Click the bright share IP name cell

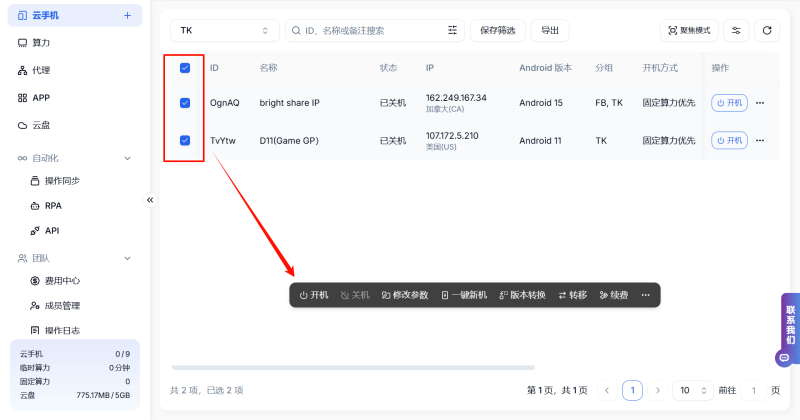pos(289,103)
